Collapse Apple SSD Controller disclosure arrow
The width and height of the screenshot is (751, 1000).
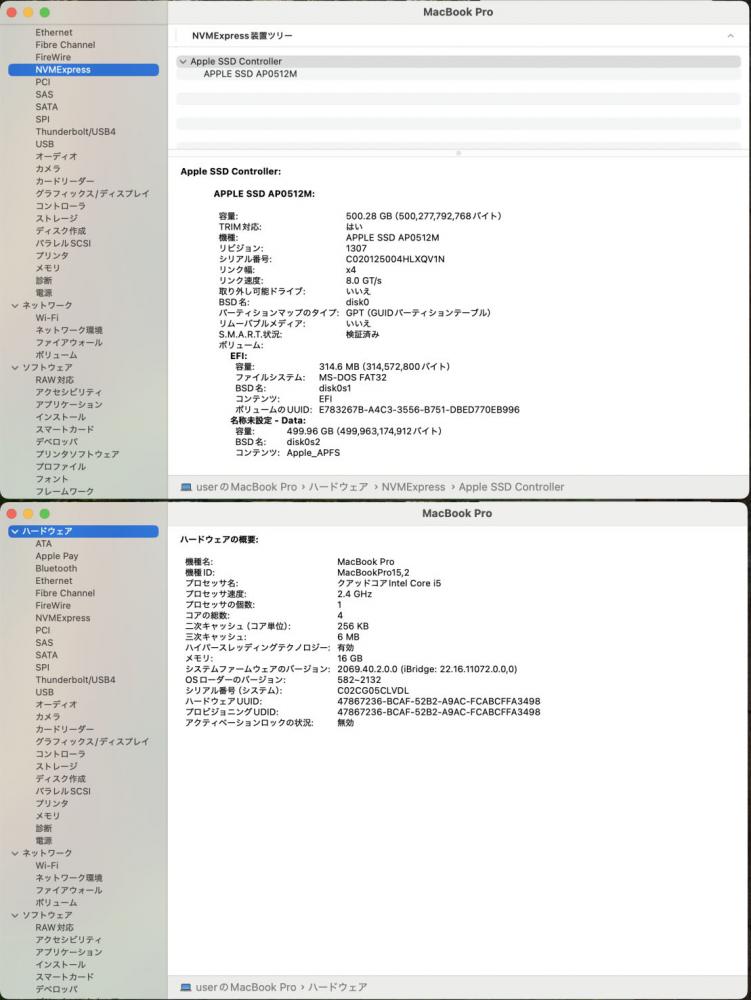point(183,61)
